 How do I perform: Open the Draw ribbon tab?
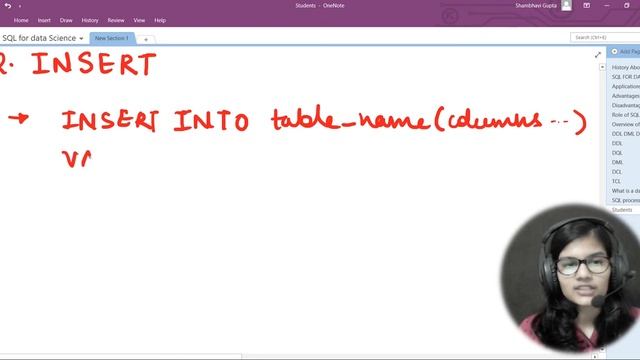(x=66, y=20)
